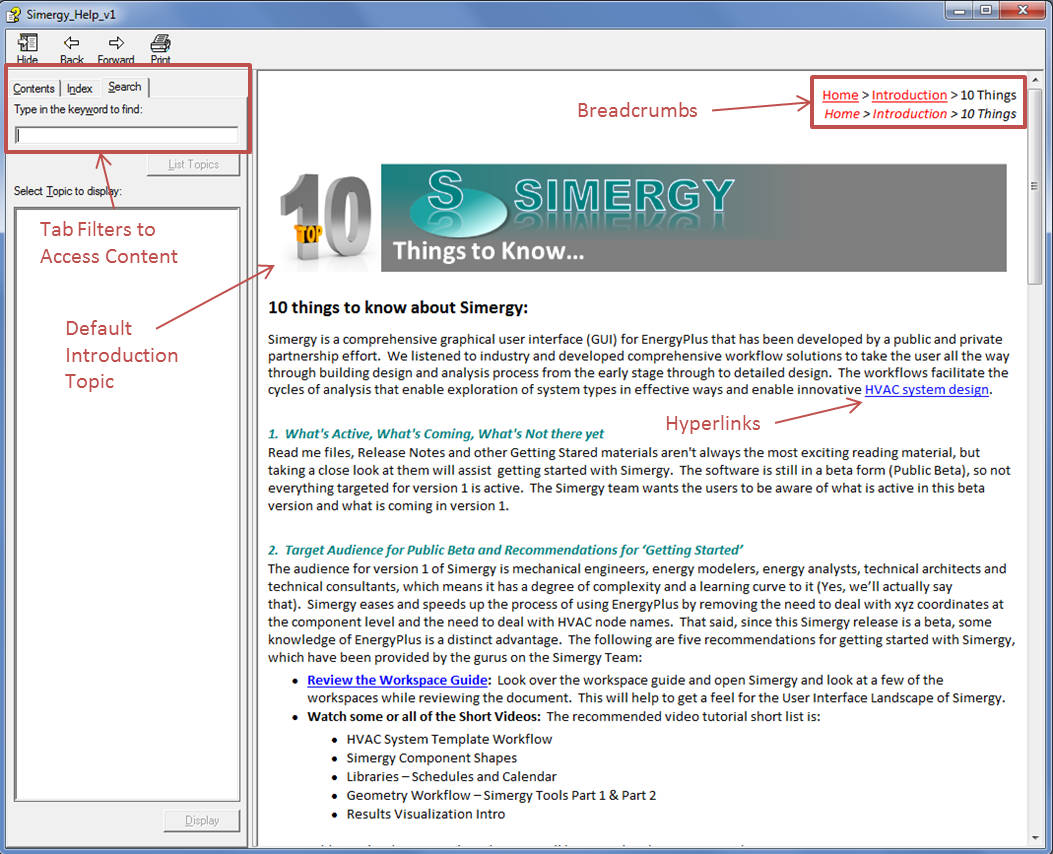Open the Index tab

click(80, 89)
